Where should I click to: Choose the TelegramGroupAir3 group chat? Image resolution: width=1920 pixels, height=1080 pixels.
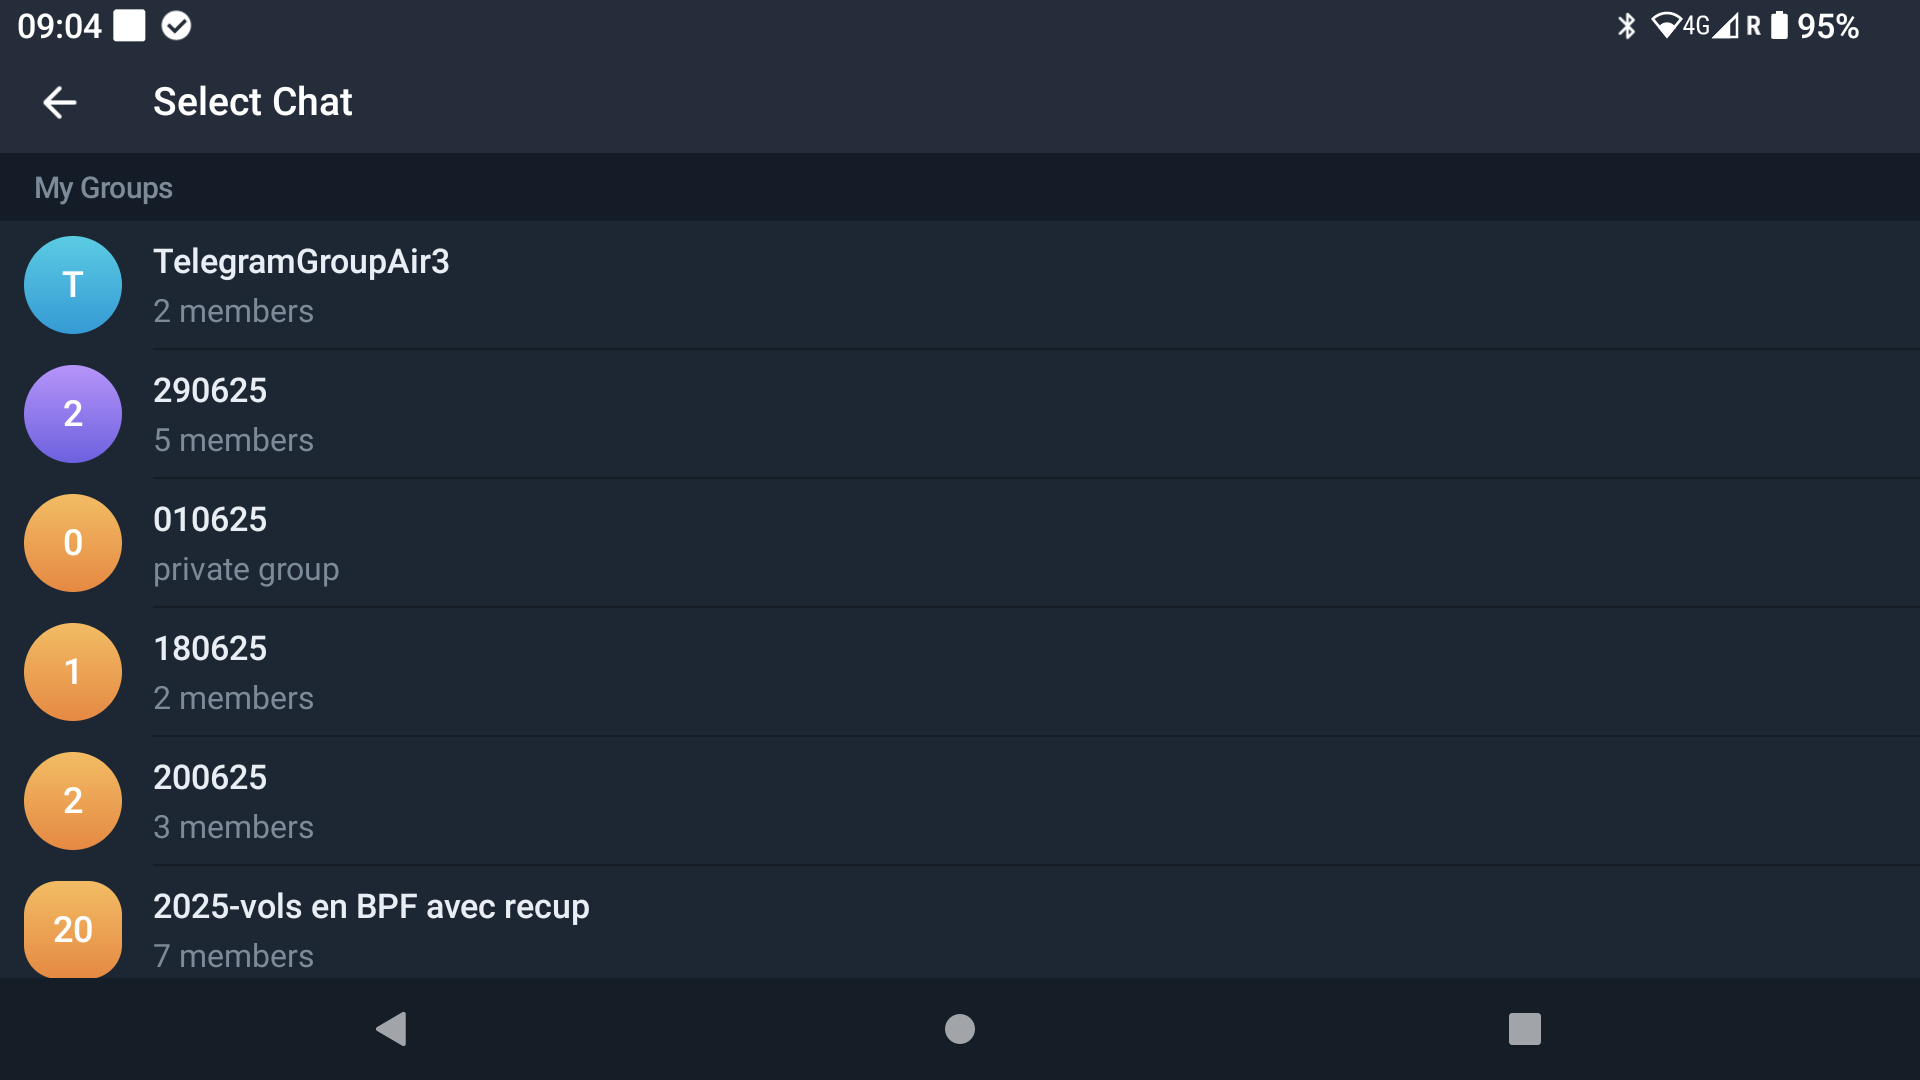[960, 285]
